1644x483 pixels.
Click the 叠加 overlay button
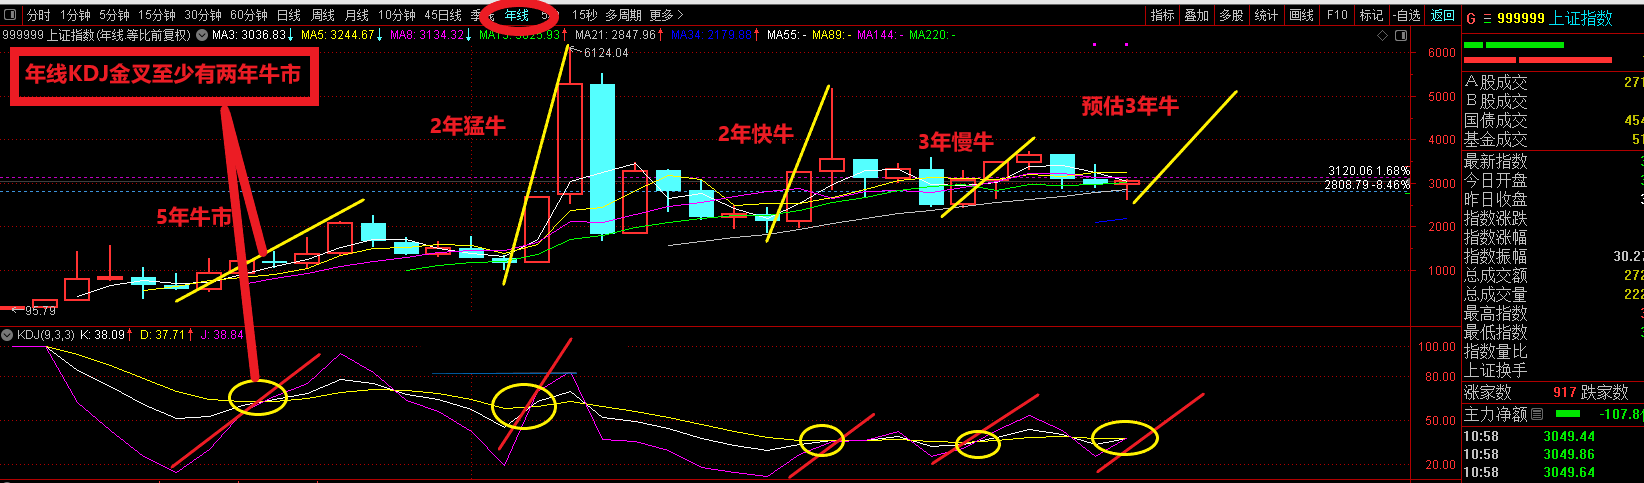click(x=1197, y=15)
